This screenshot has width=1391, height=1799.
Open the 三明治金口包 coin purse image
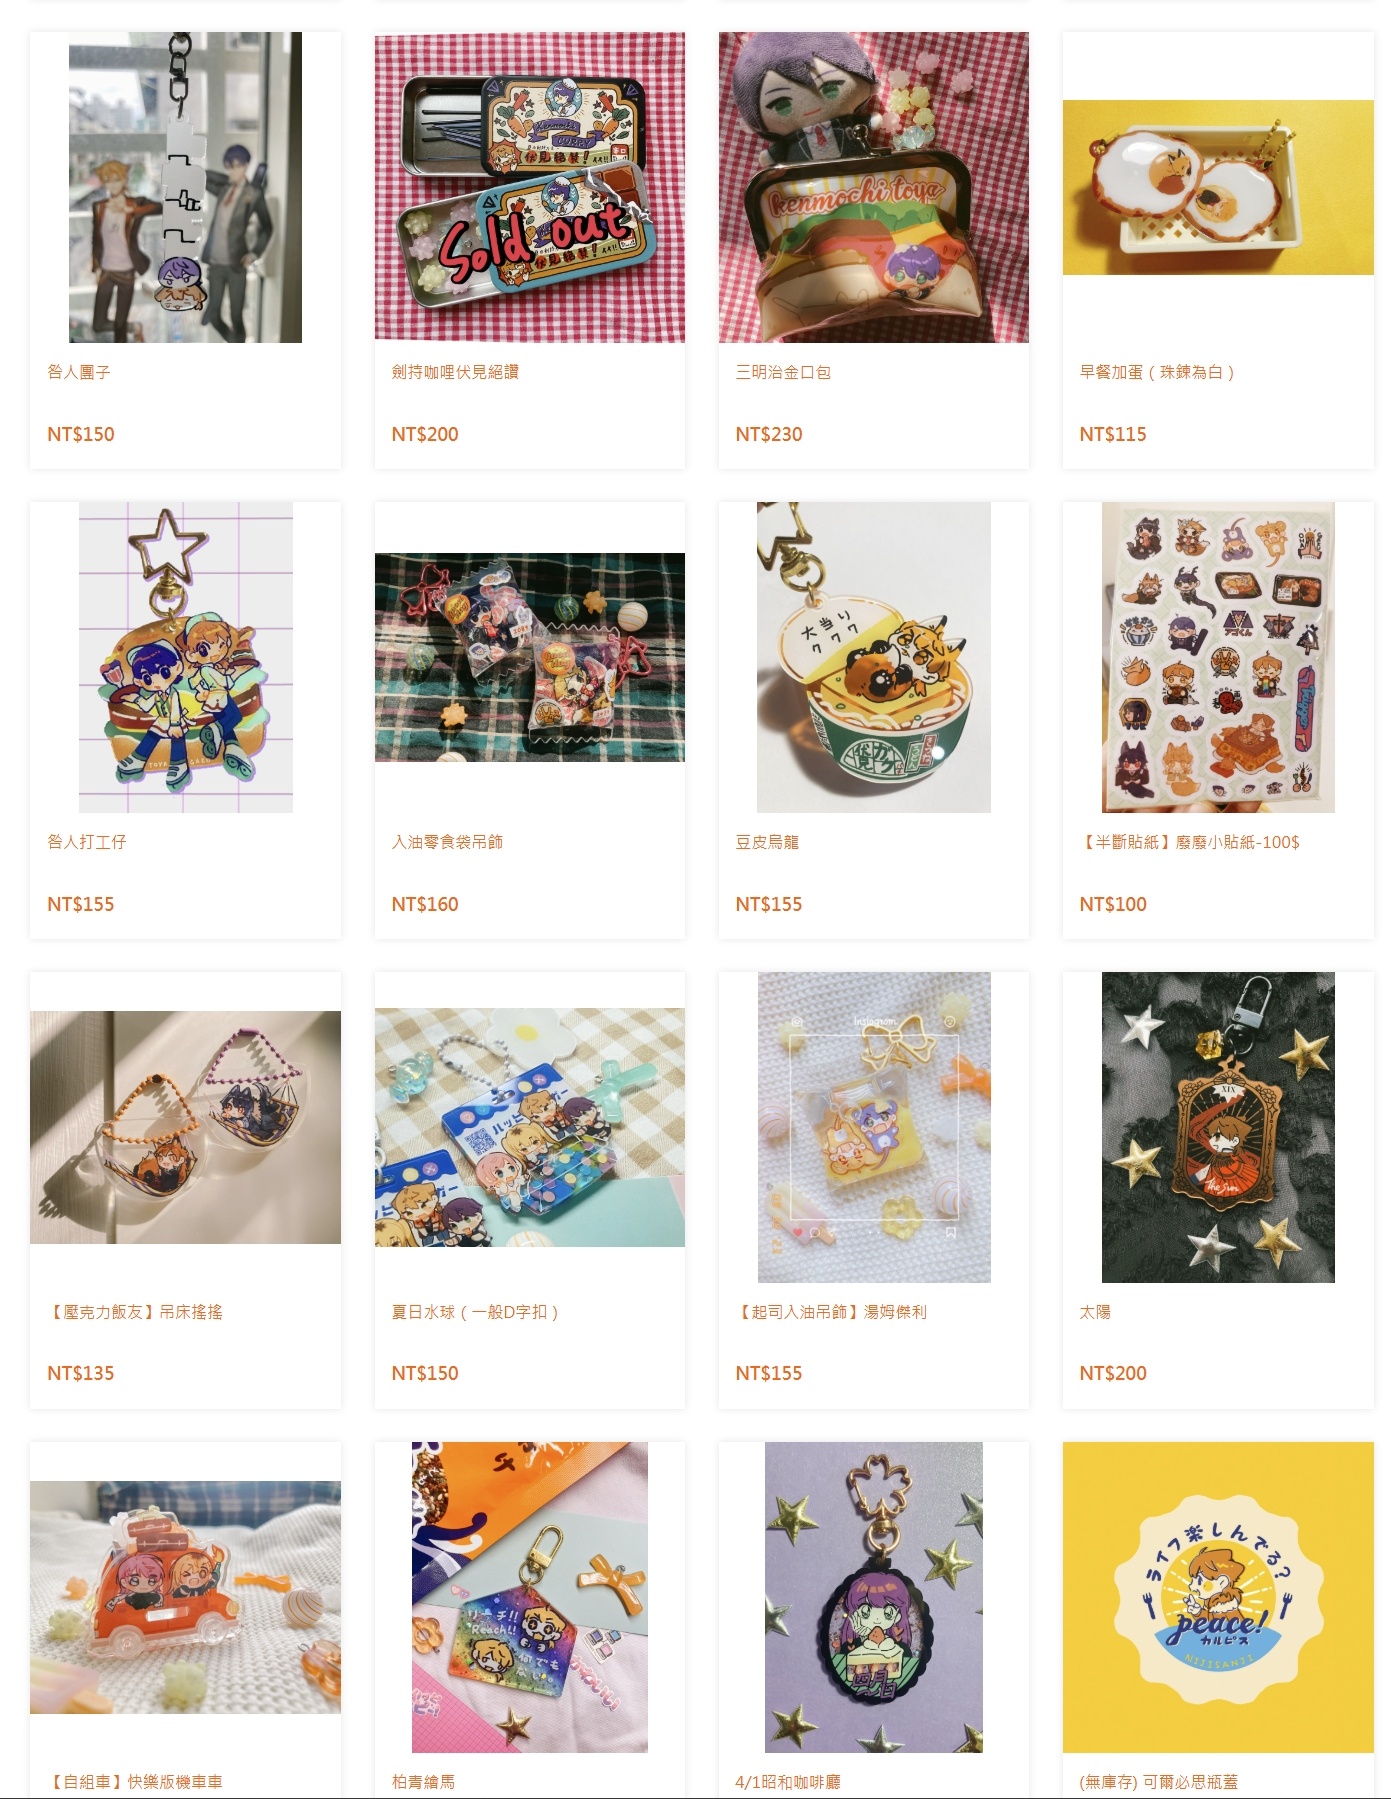pos(873,187)
